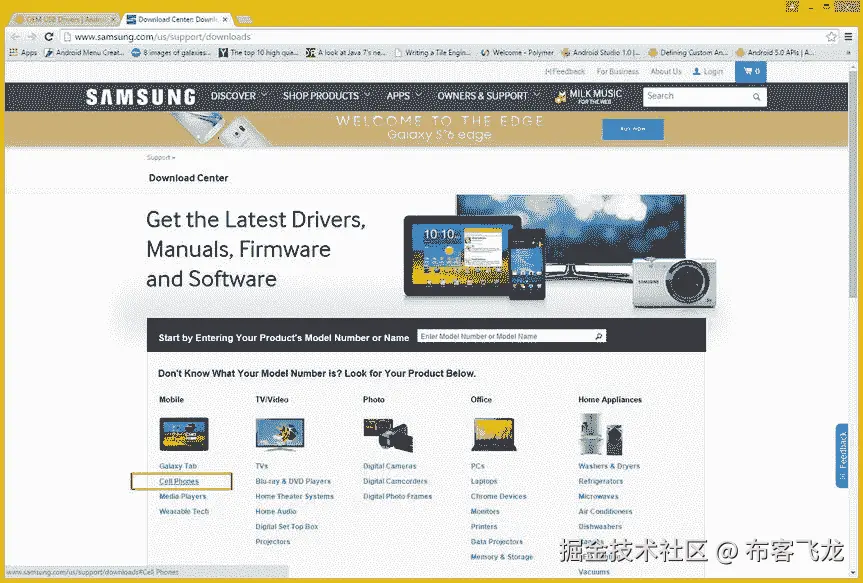Open the Chrome hamburger menu

(x=849, y=37)
